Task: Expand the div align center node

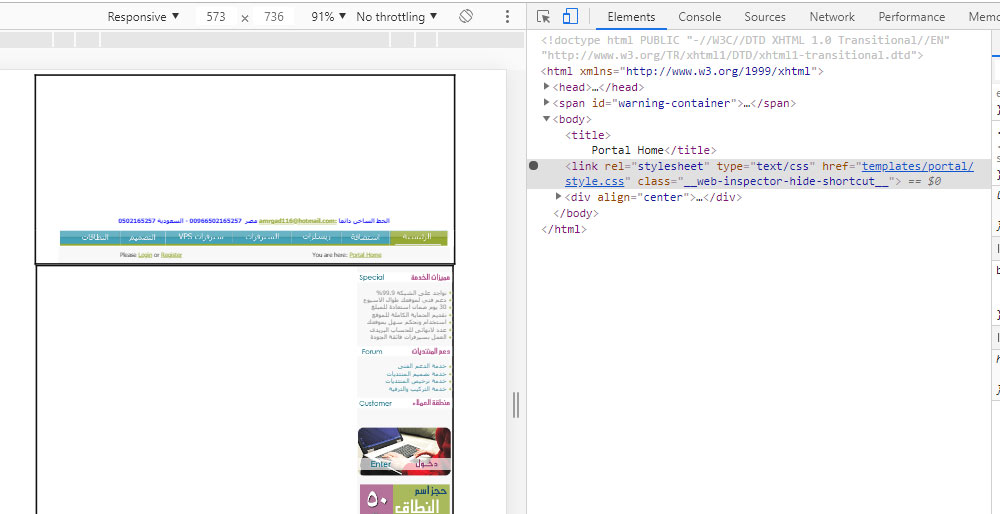Action: pyautogui.click(x=559, y=197)
